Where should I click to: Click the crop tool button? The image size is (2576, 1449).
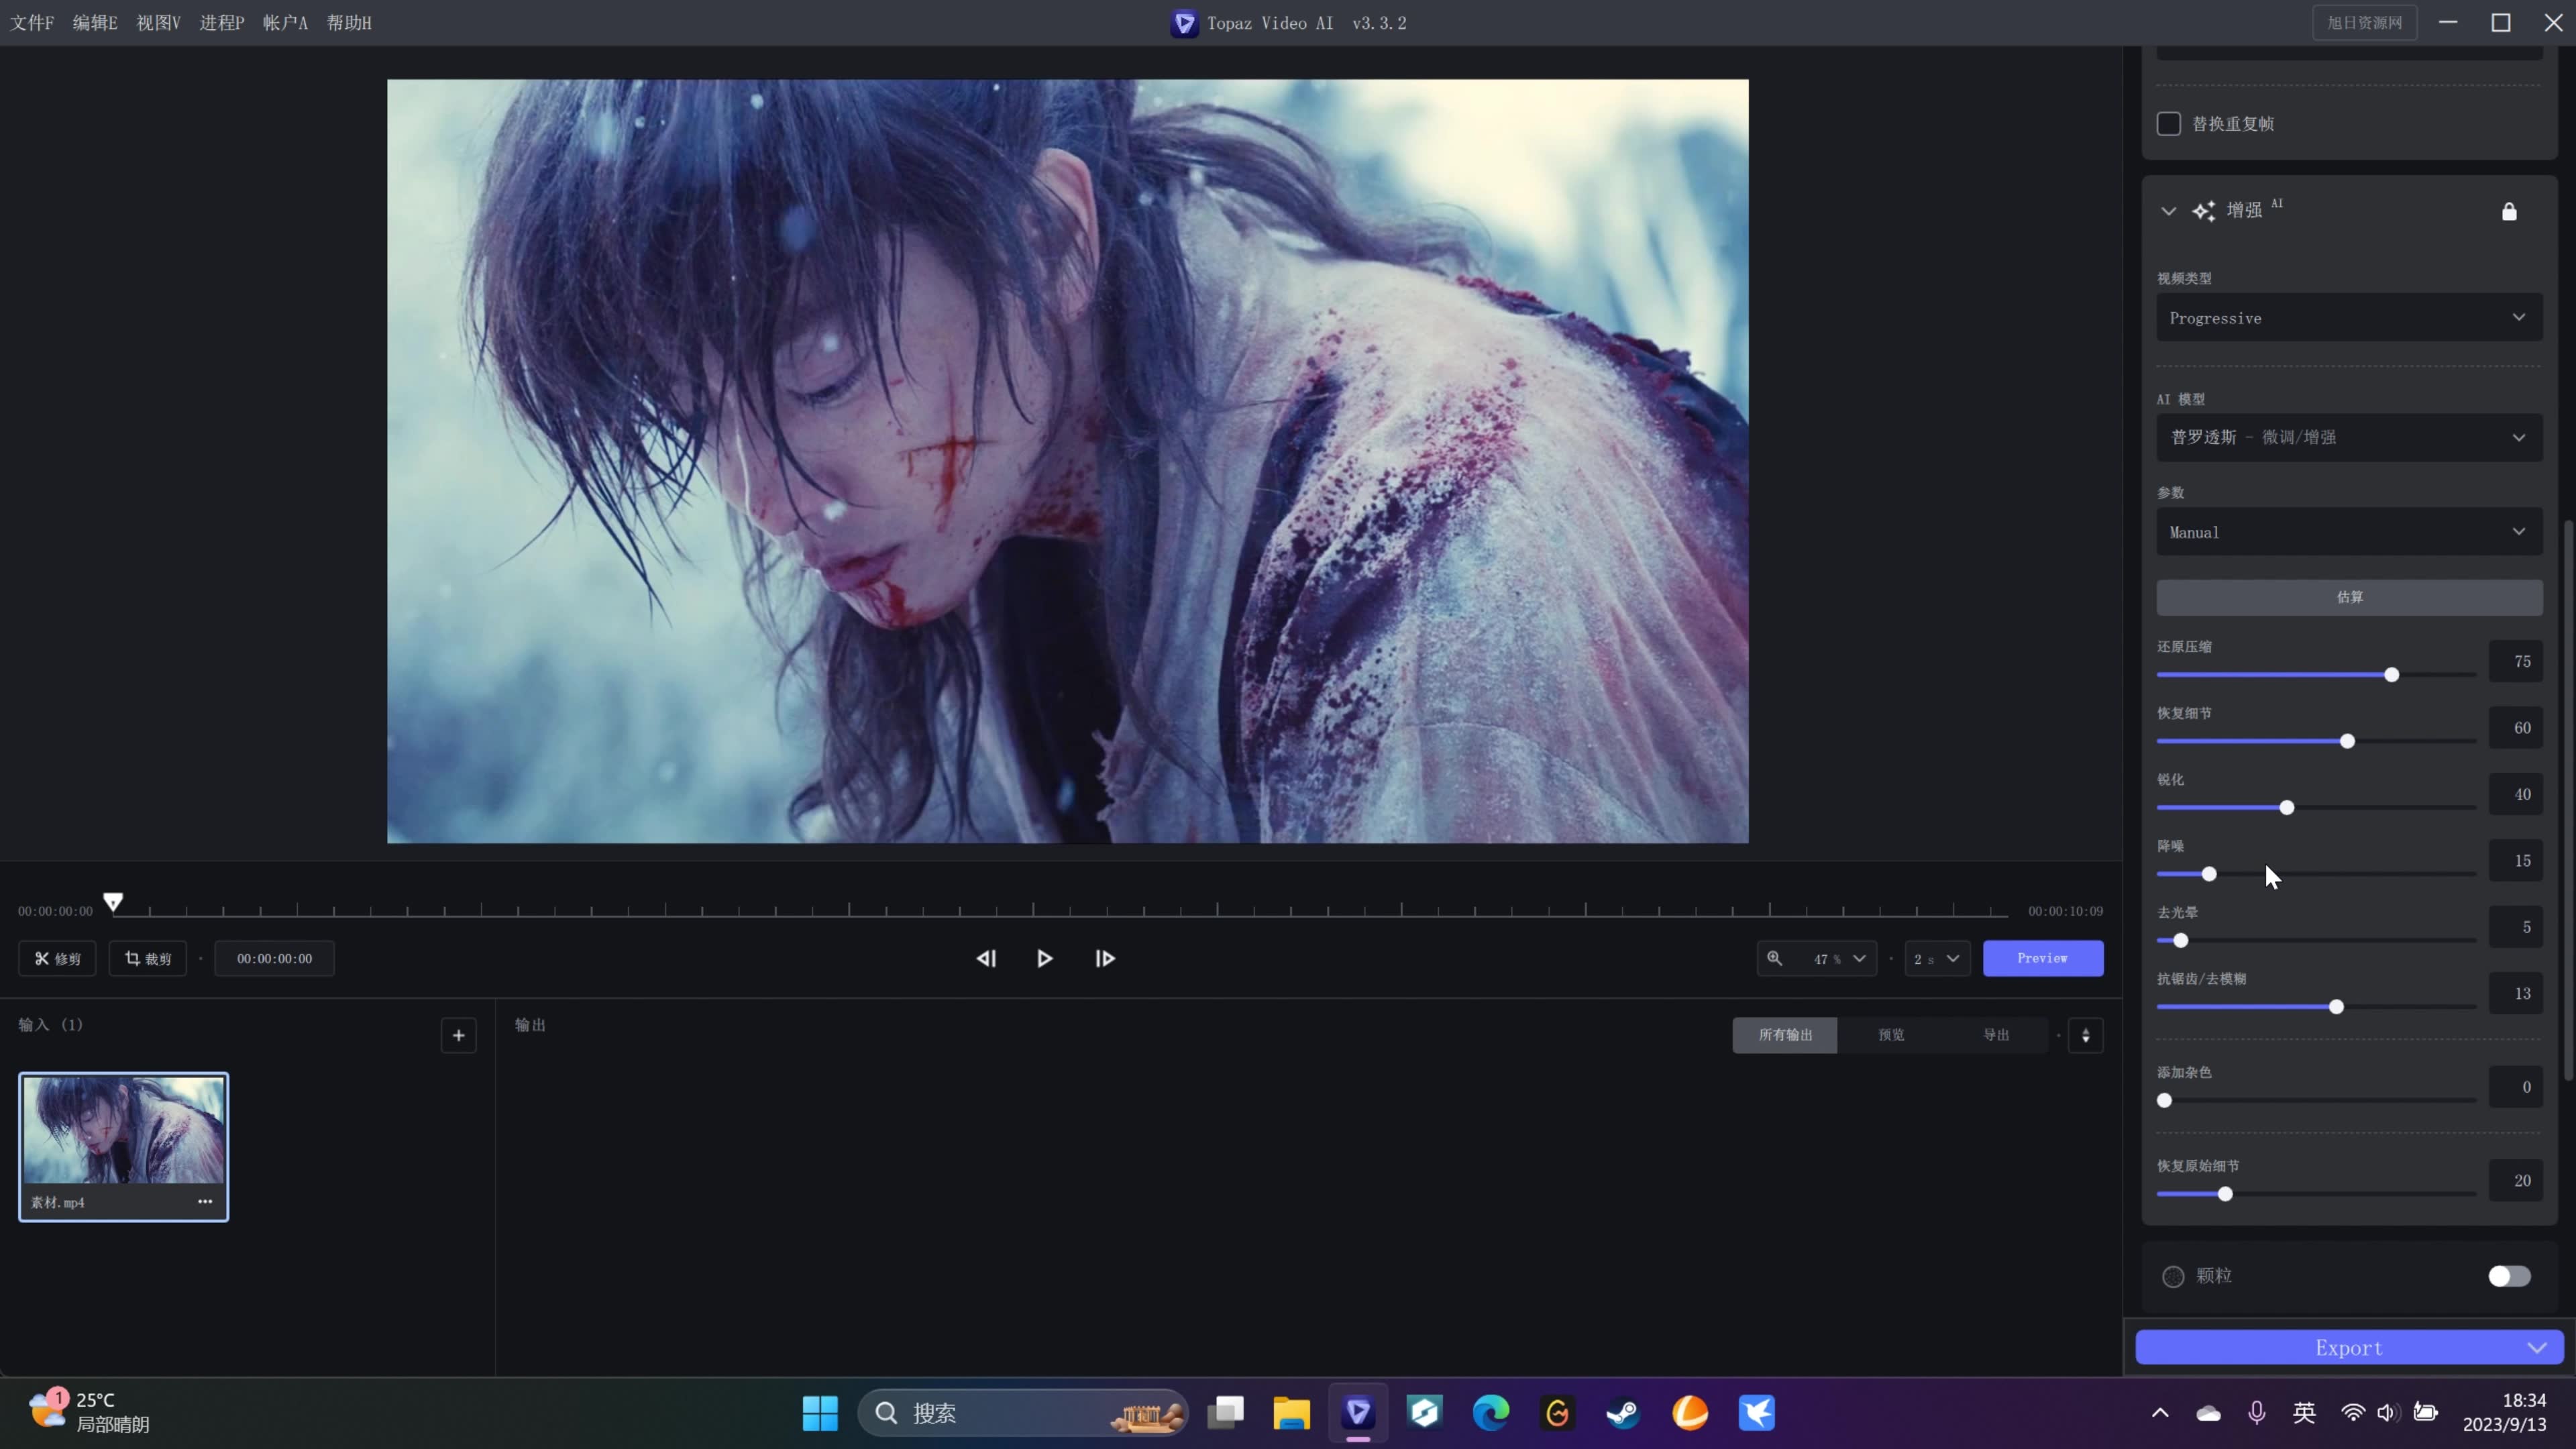(148, 958)
